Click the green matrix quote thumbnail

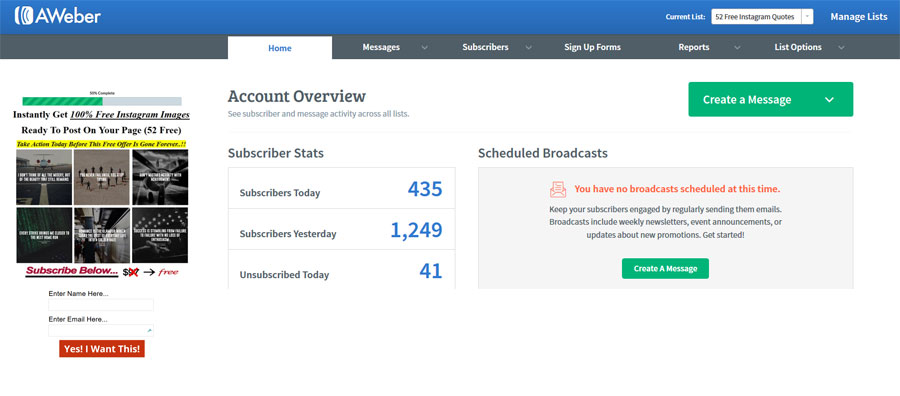point(44,235)
